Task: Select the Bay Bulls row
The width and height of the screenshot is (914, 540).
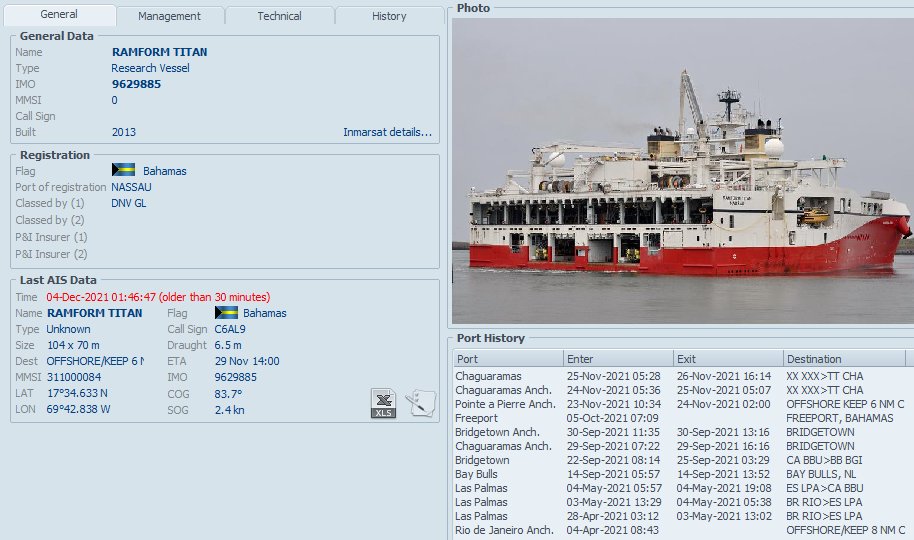Action: point(681,474)
